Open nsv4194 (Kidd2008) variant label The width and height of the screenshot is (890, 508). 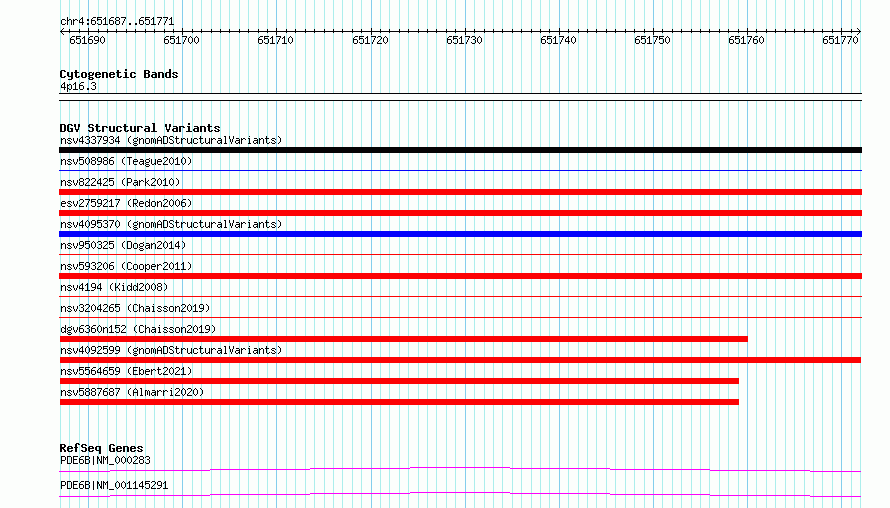point(114,287)
